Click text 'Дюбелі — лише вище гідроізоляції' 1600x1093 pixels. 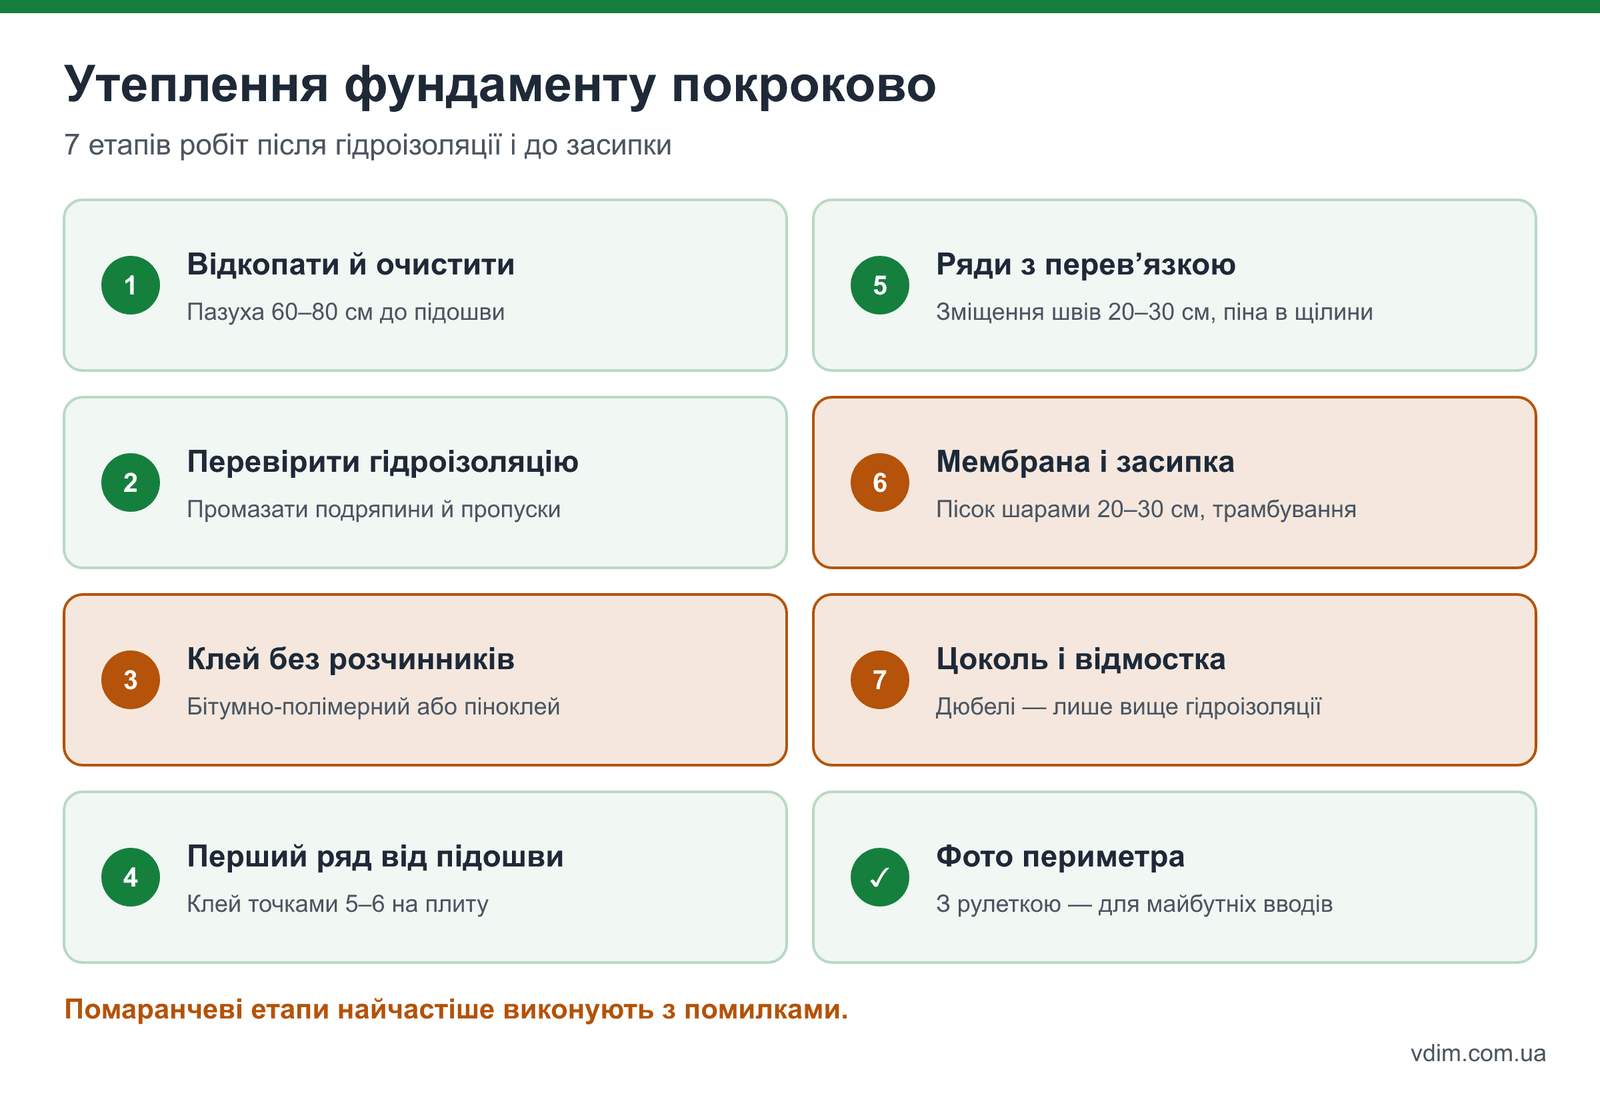point(1129,707)
